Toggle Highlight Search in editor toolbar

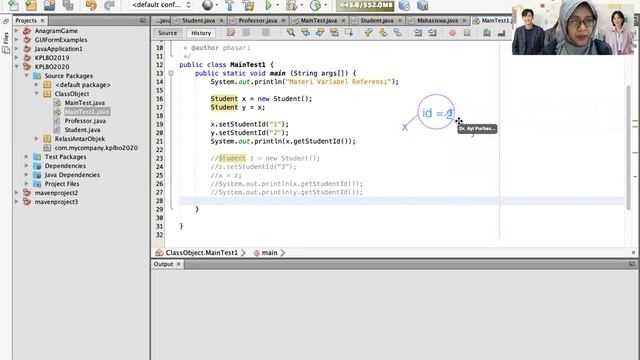click(x=334, y=33)
